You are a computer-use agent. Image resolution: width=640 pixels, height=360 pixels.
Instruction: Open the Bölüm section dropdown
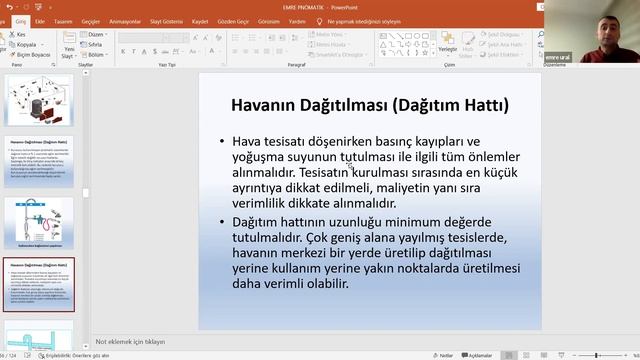click(x=94, y=55)
